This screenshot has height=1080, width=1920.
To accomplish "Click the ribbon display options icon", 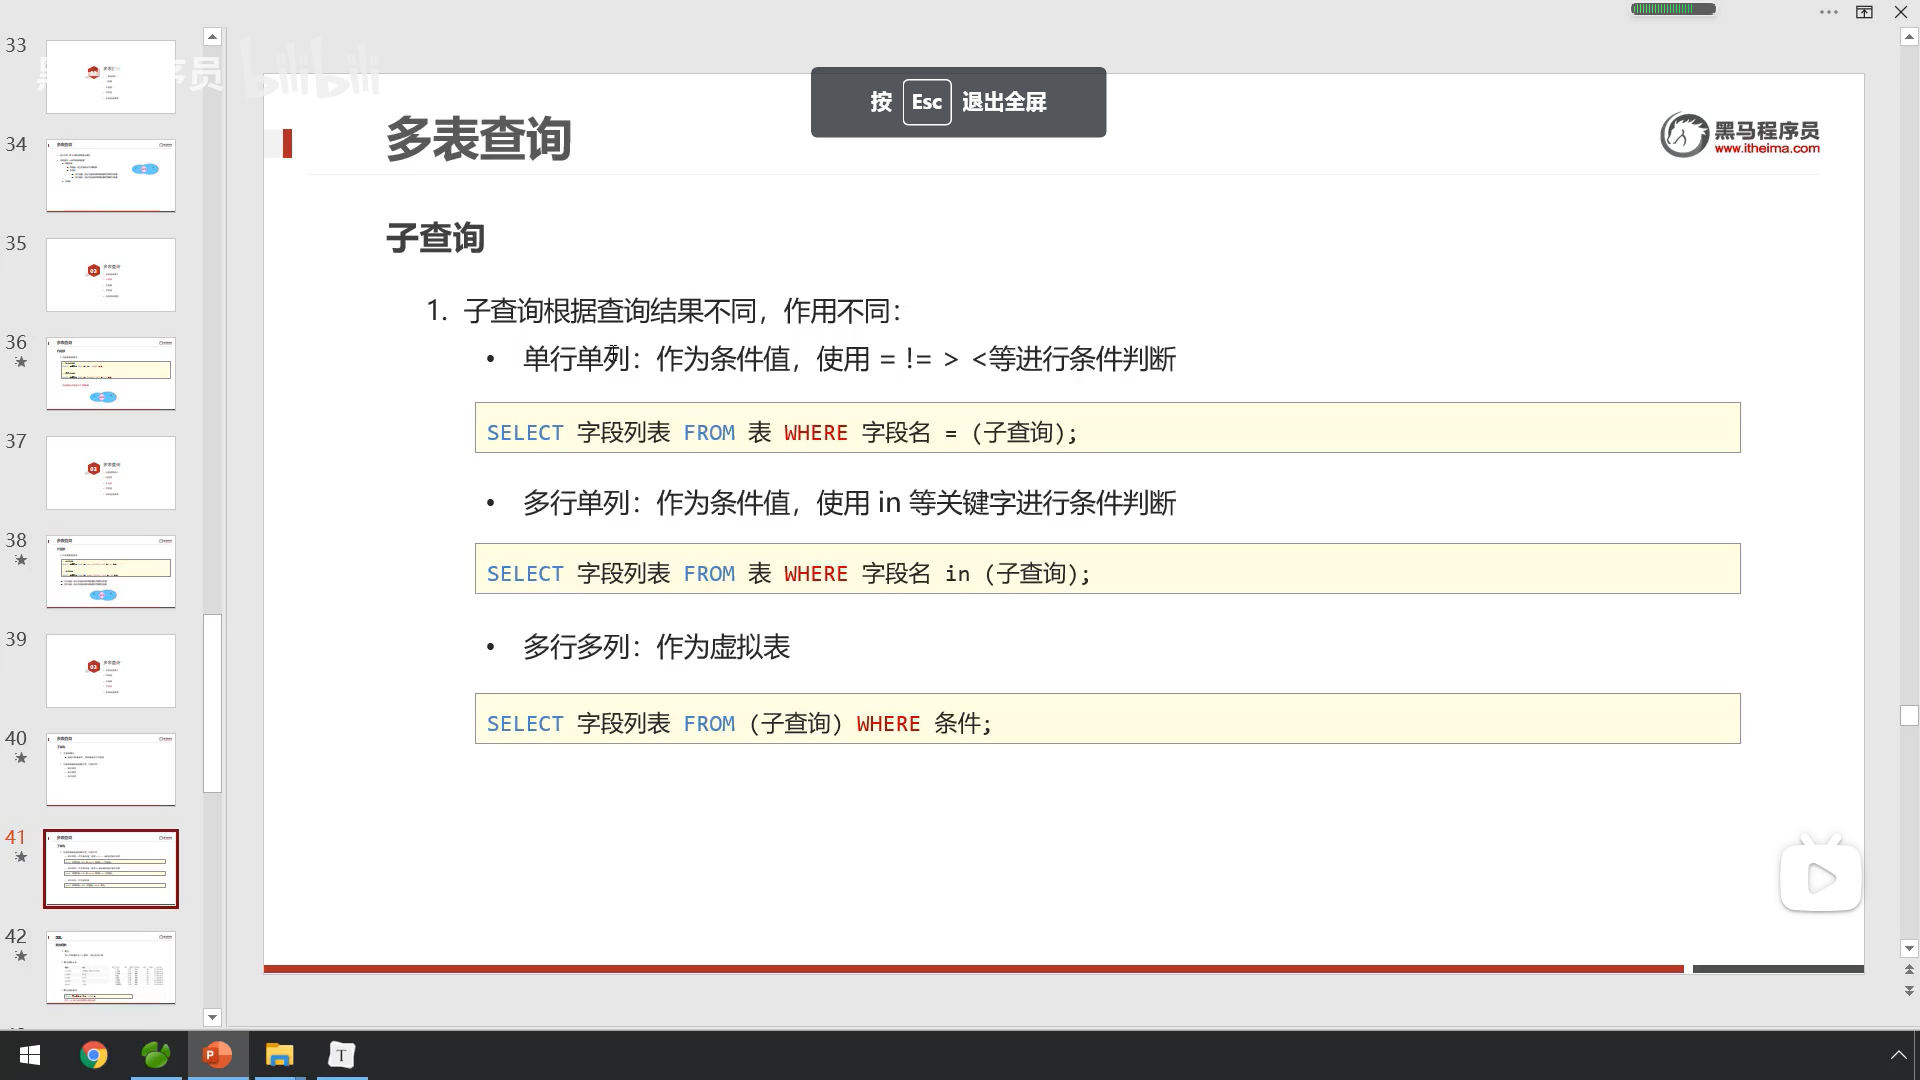I will click(1864, 12).
